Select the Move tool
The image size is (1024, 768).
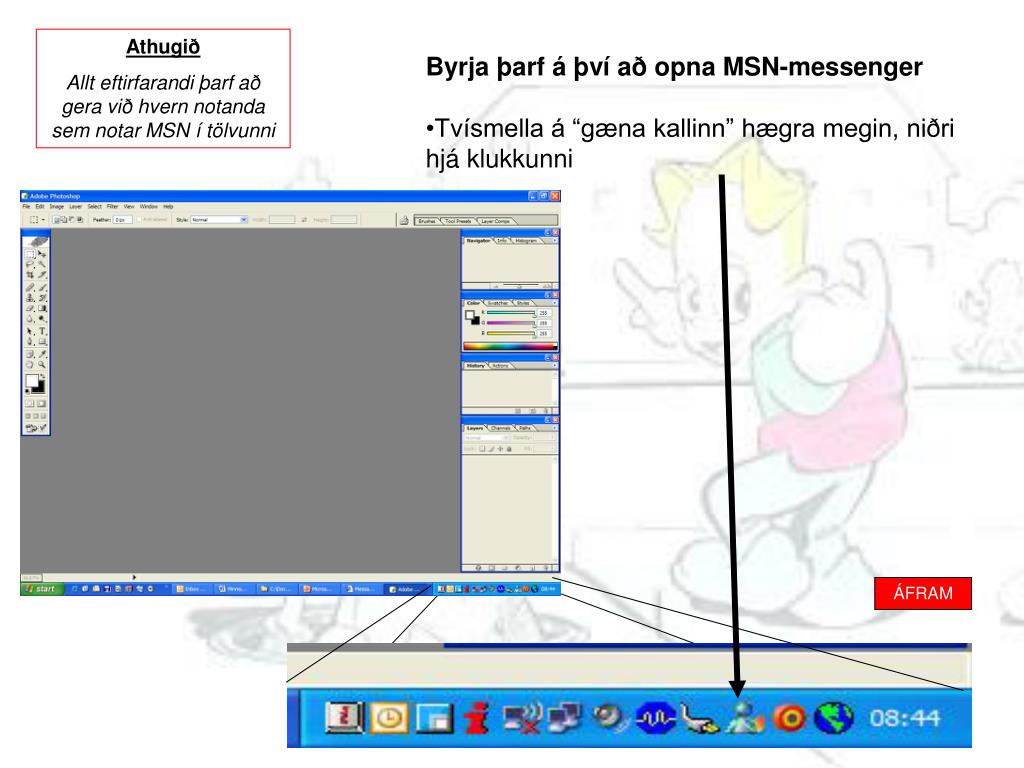[42, 254]
